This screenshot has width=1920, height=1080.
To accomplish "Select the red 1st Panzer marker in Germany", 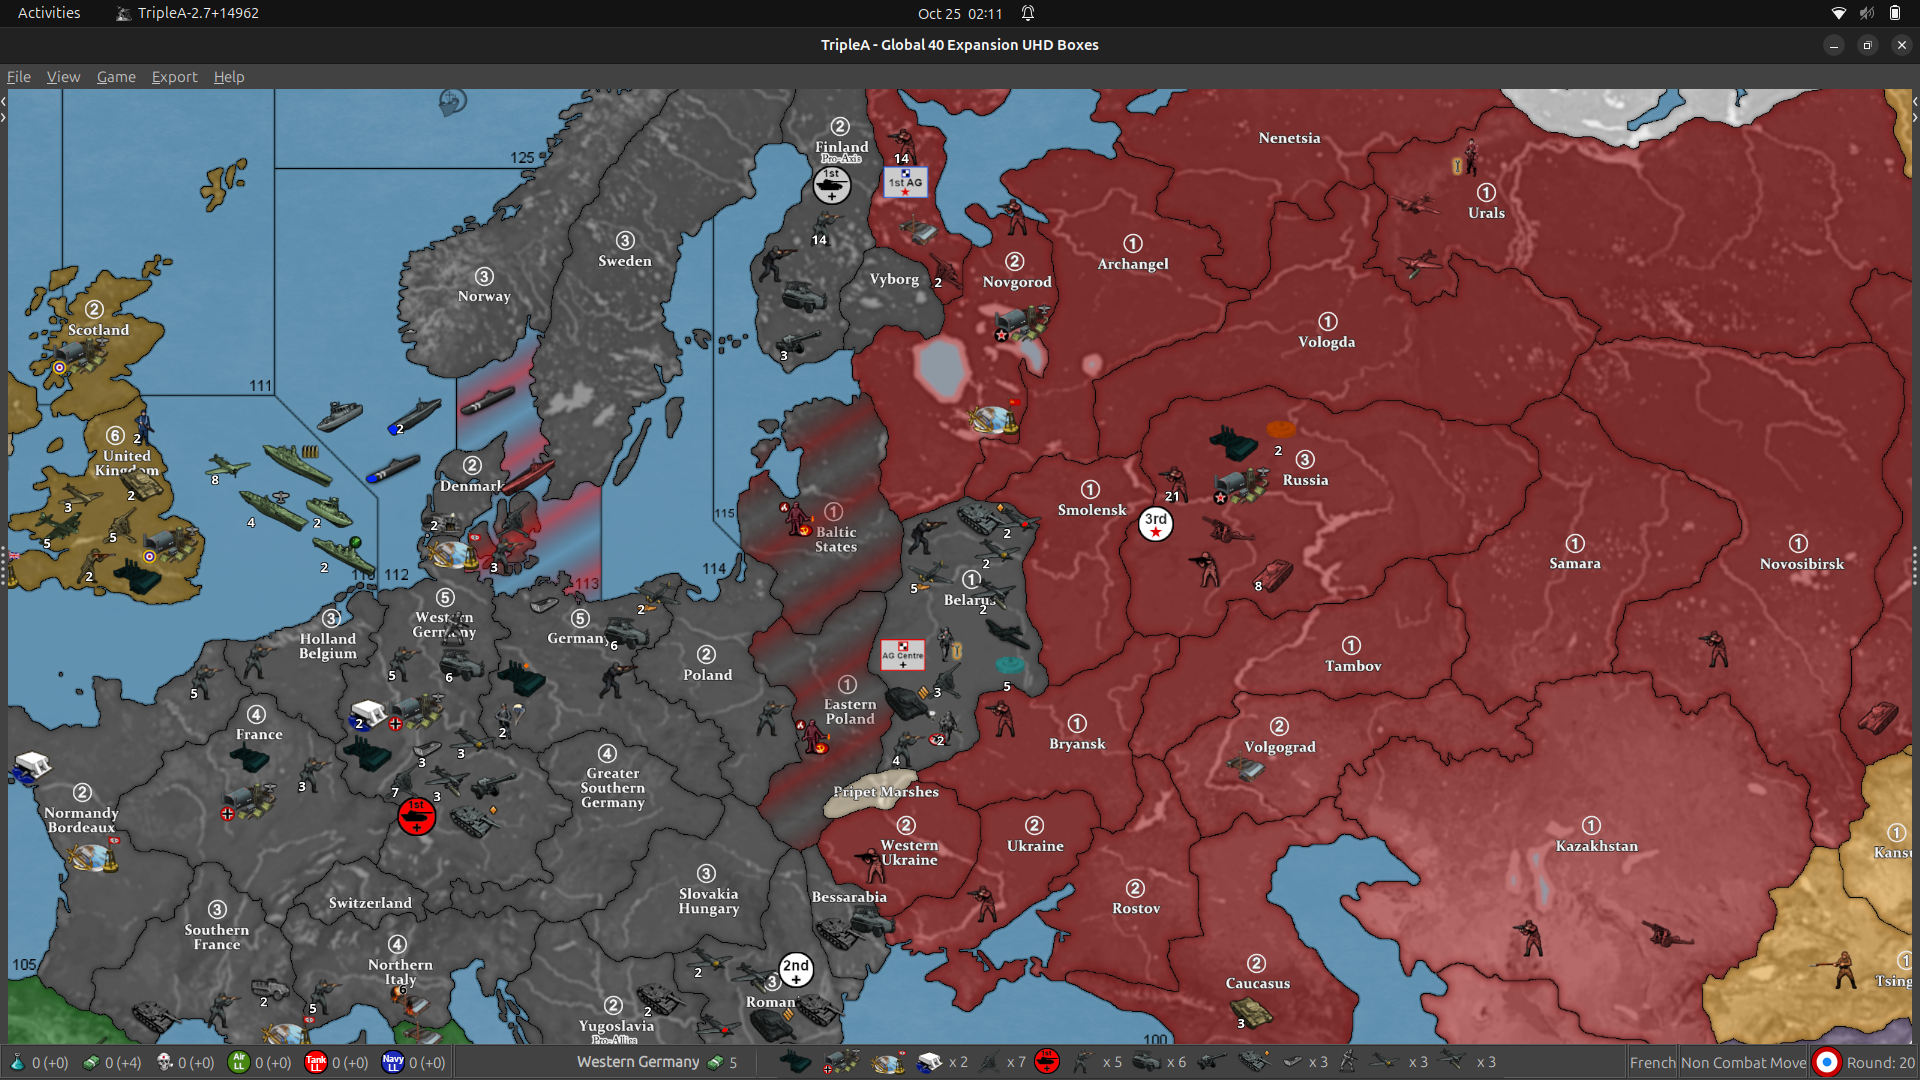I will point(416,816).
